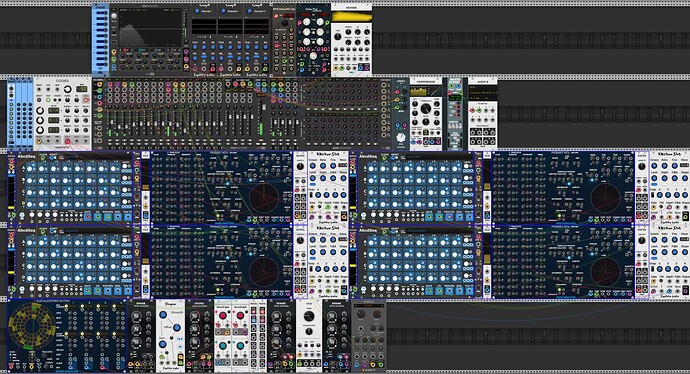The height and width of the screenshot is (374, 690).
Task: Adjust the black knob on the bottom-left GATES module
Action: tap(300, 241)
